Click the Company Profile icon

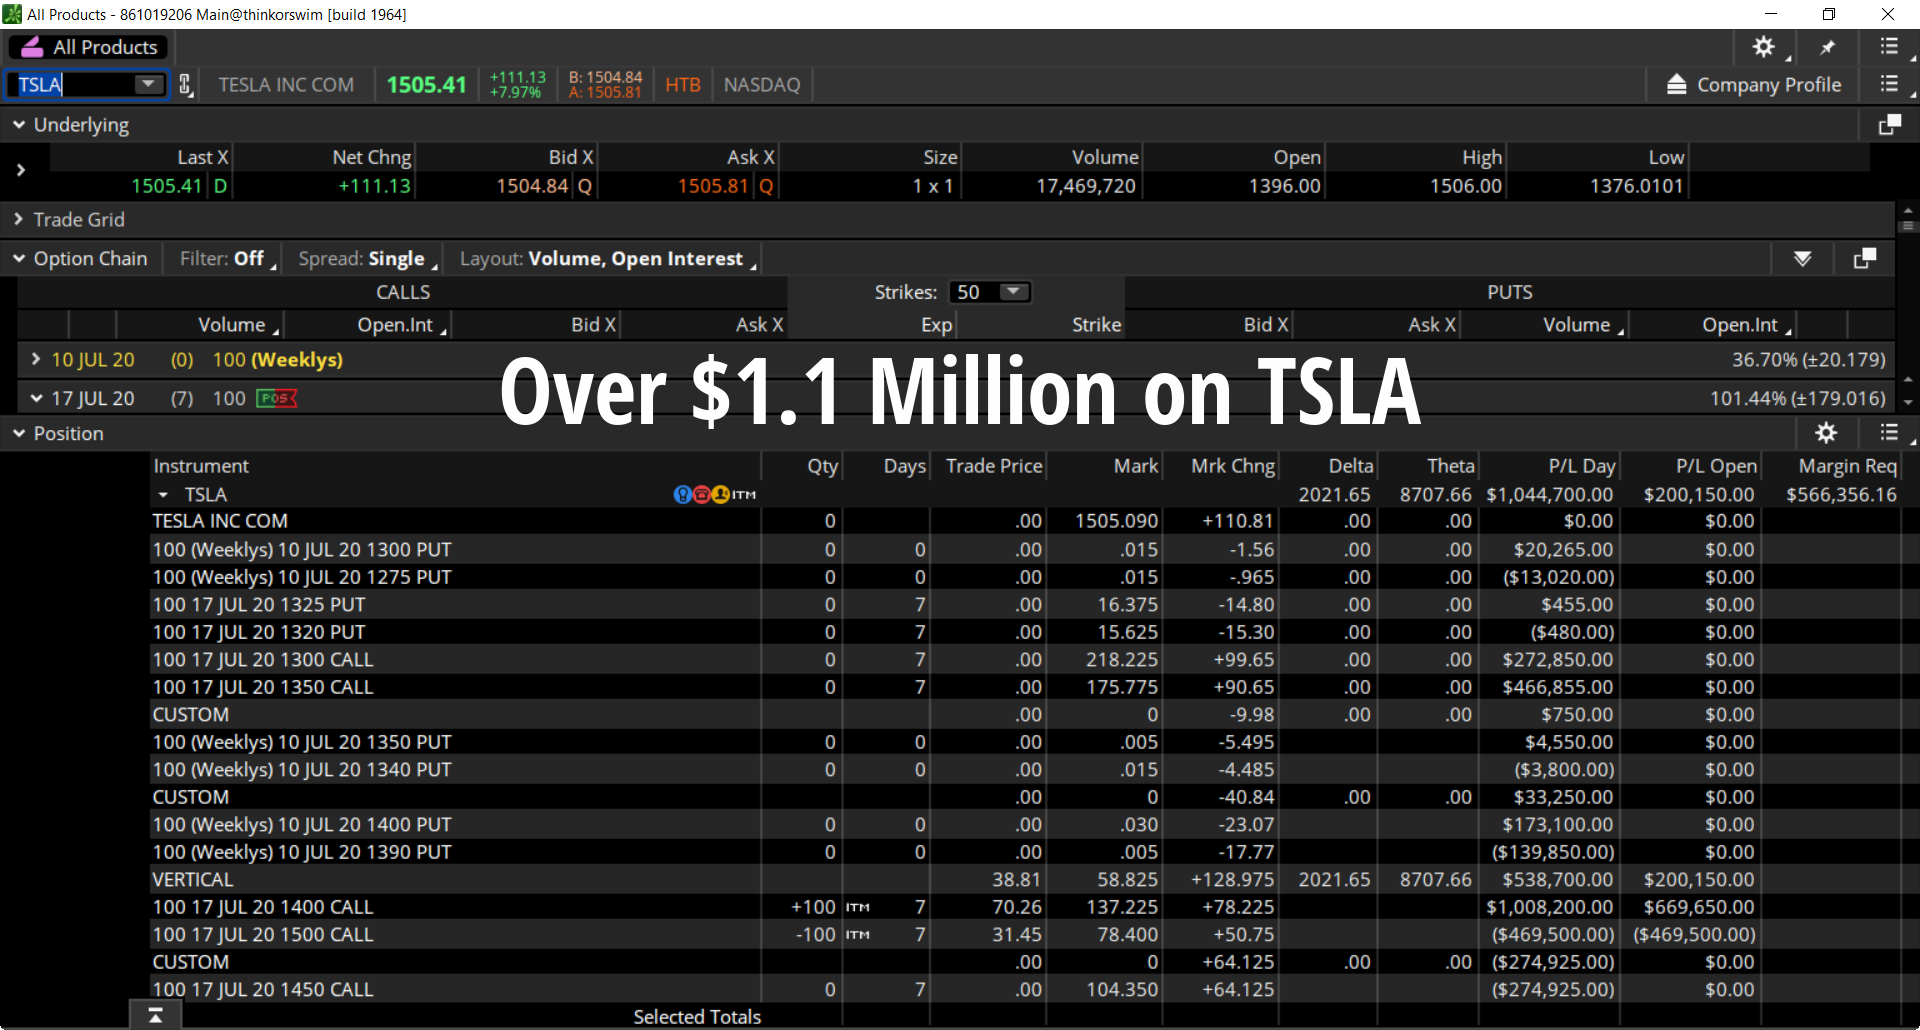tap(1677, 85)
